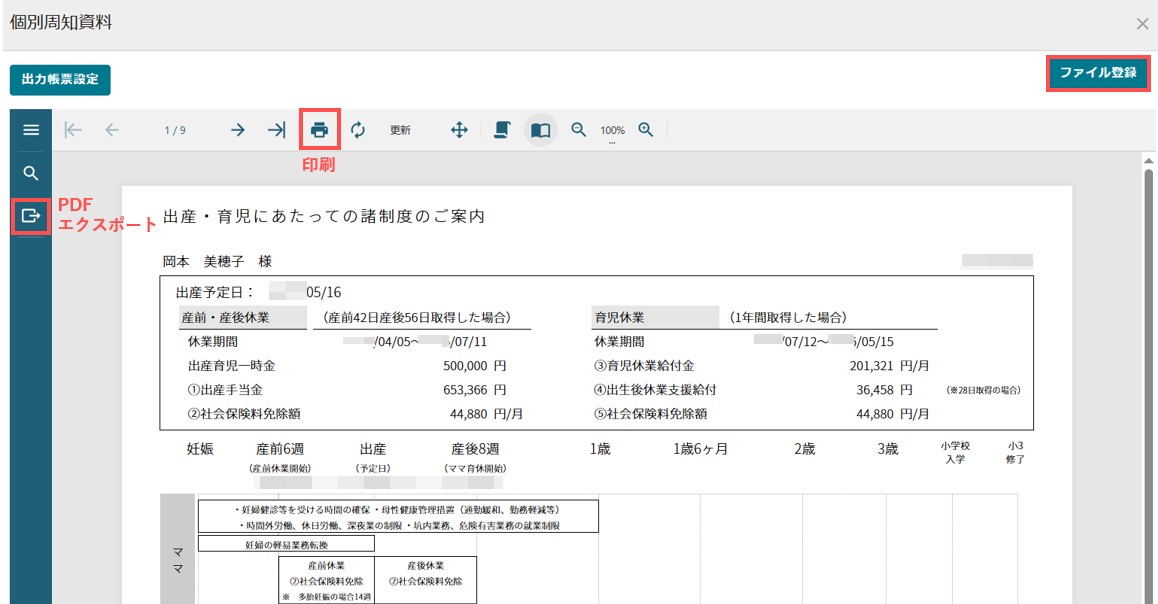Viewport: 1158px width, 604px height.
Task: Click the ⑤社会保険料免除額 label
Action: (x=651, y=414)
